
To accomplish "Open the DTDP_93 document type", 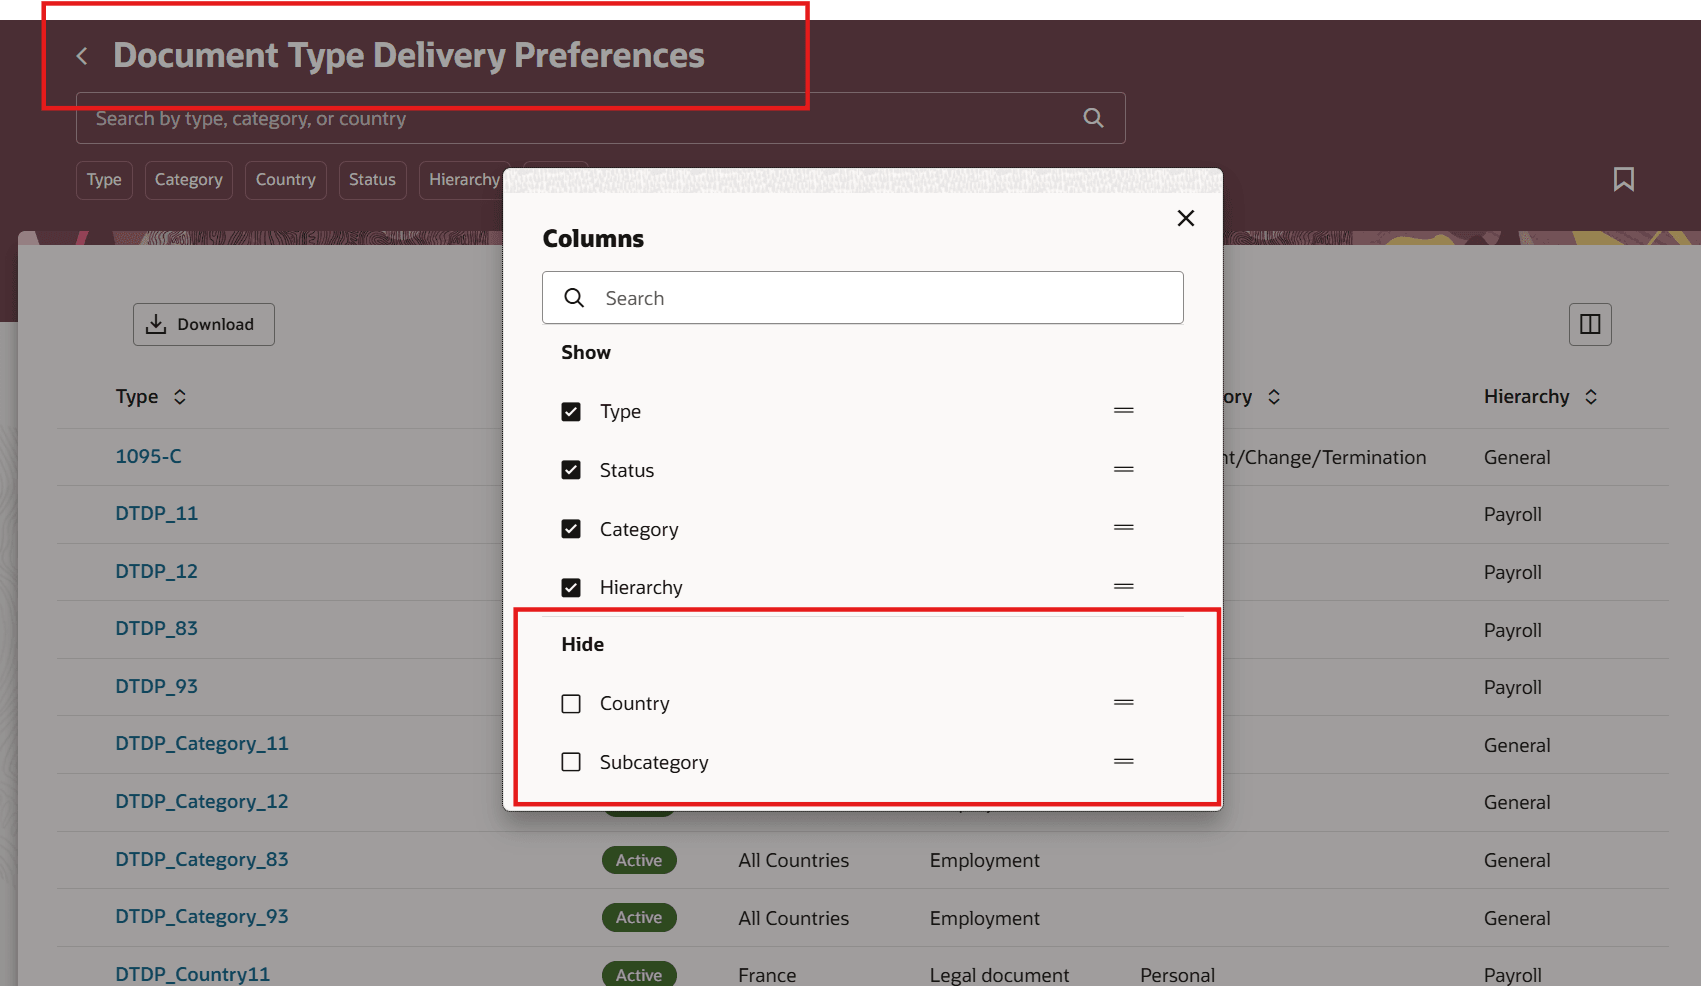I will pyautogui.click(x=156, y=687).
